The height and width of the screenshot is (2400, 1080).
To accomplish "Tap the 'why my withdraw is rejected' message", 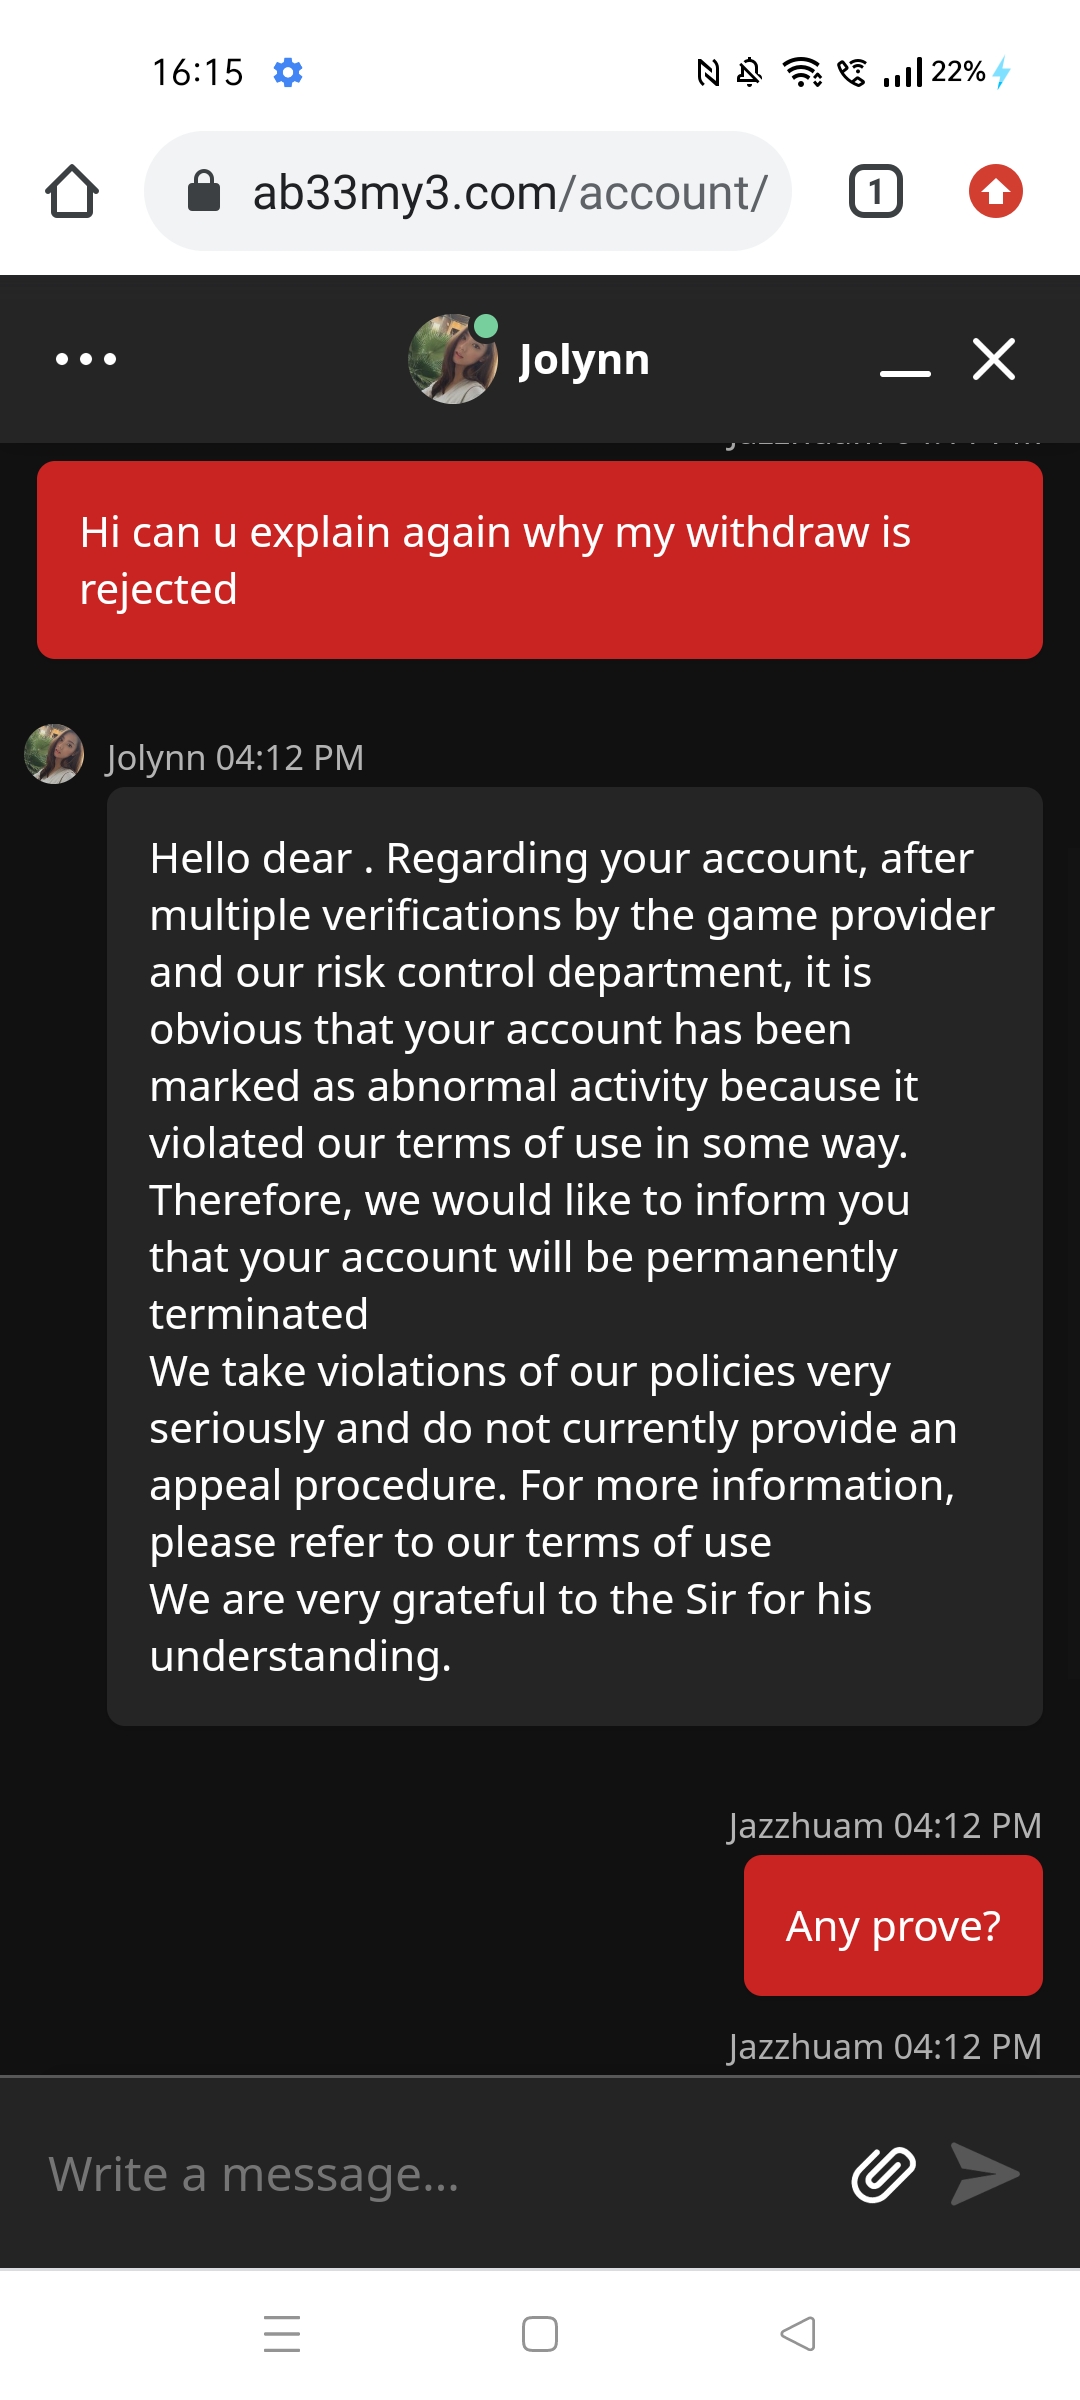I will pyautogui.click(x=540, y=560).
